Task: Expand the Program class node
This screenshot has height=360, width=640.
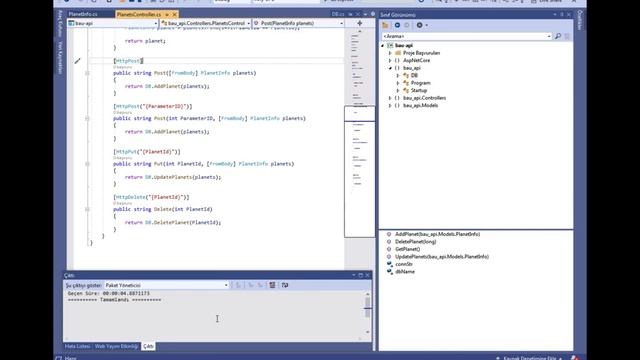Action: [398, 83]
